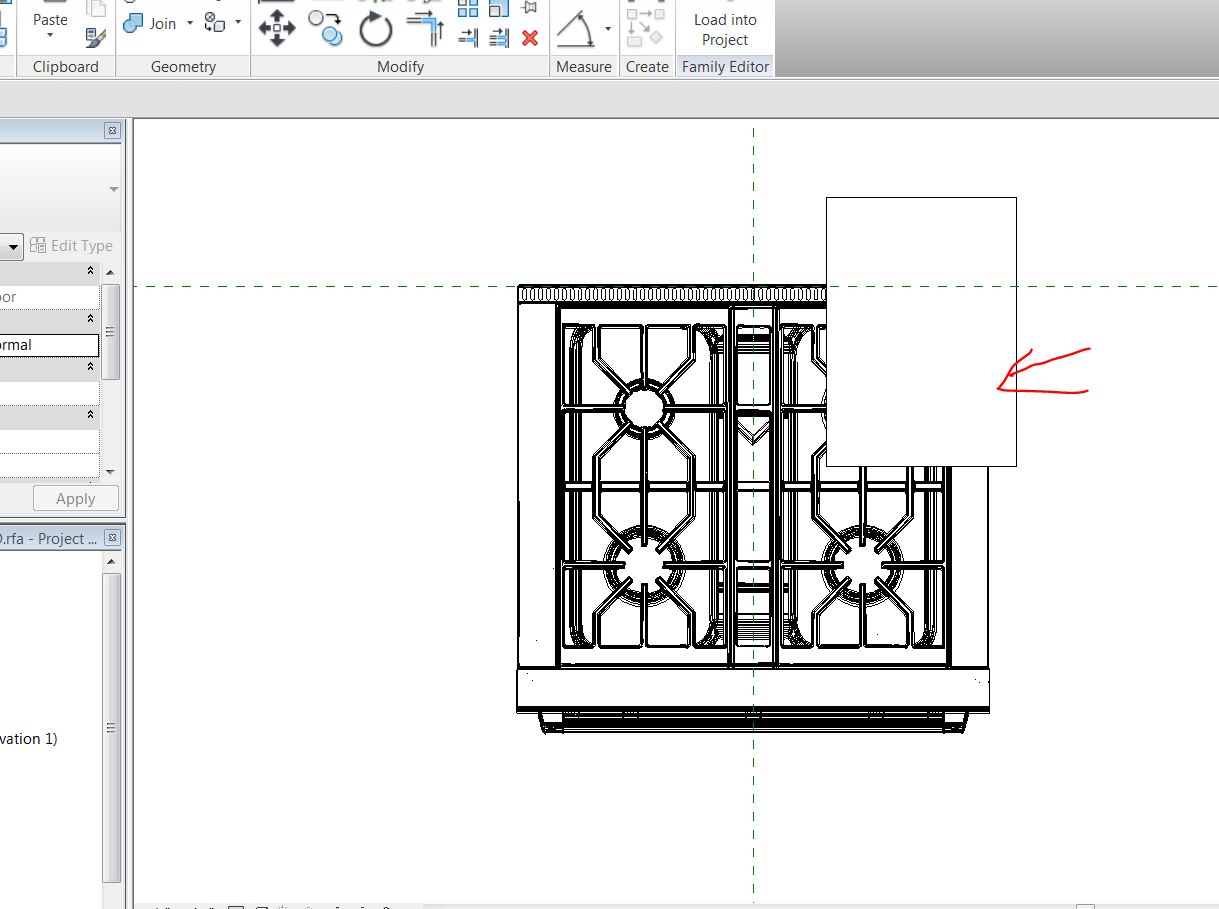The image size is (1219, 909).
Task: Select the Move tool in Modify panel
Action: [276, 29]
